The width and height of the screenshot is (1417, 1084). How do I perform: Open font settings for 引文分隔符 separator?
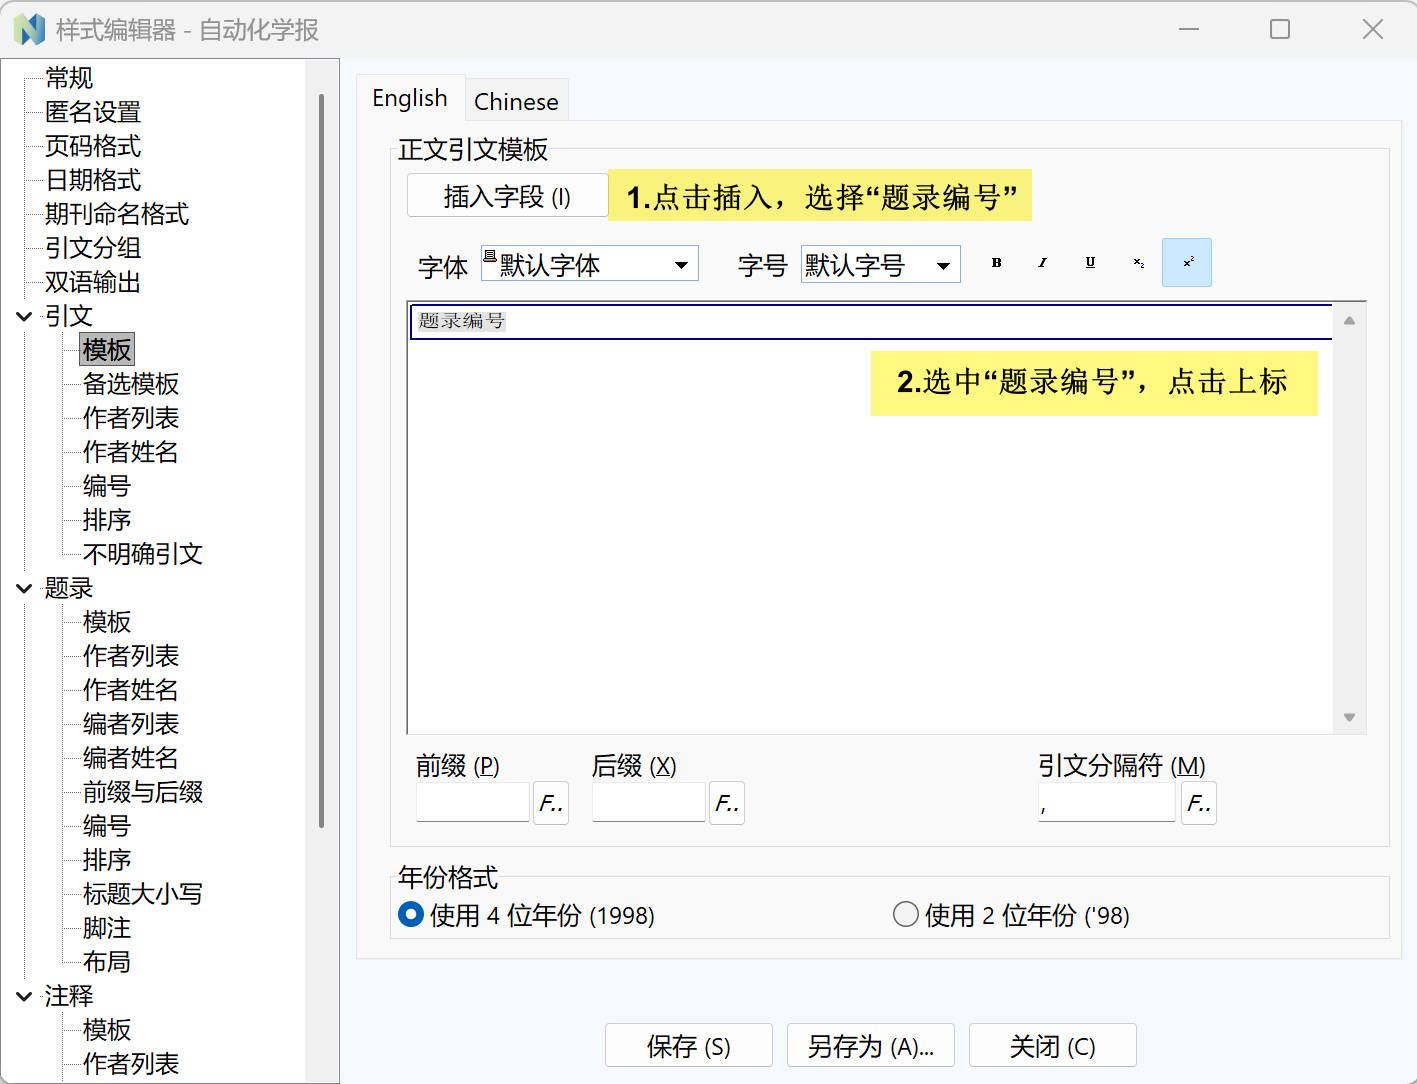pos(1198,802)
